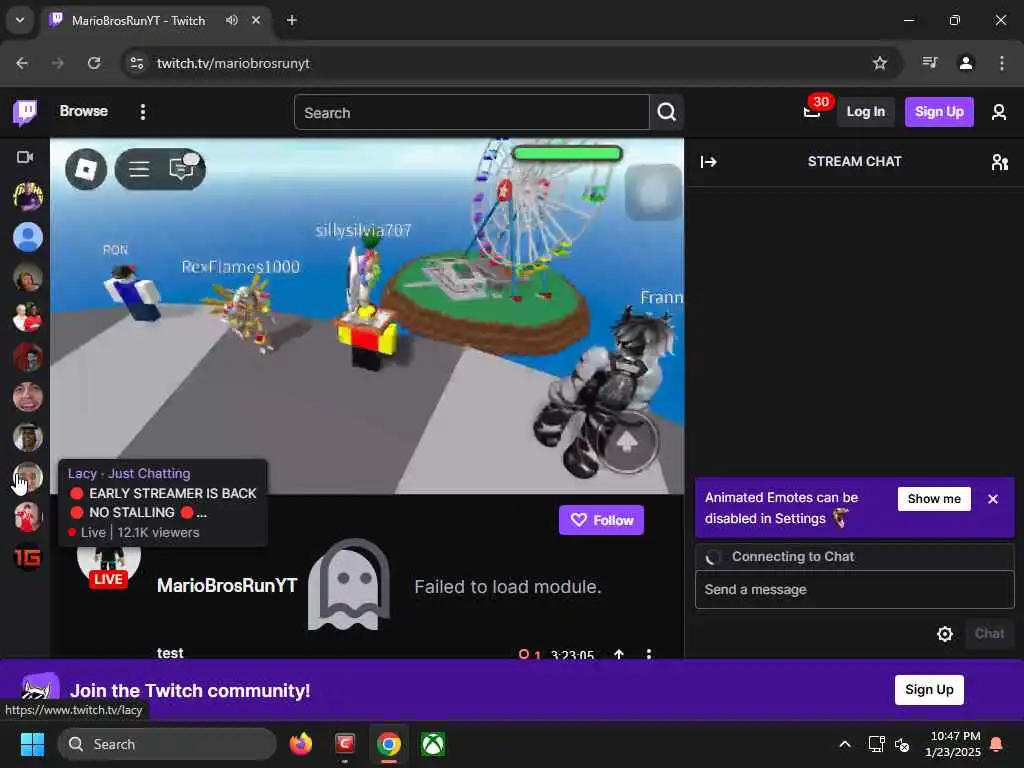
Task: Open the taskbar clock showing 10:47 PM
Action: [952, 744]
